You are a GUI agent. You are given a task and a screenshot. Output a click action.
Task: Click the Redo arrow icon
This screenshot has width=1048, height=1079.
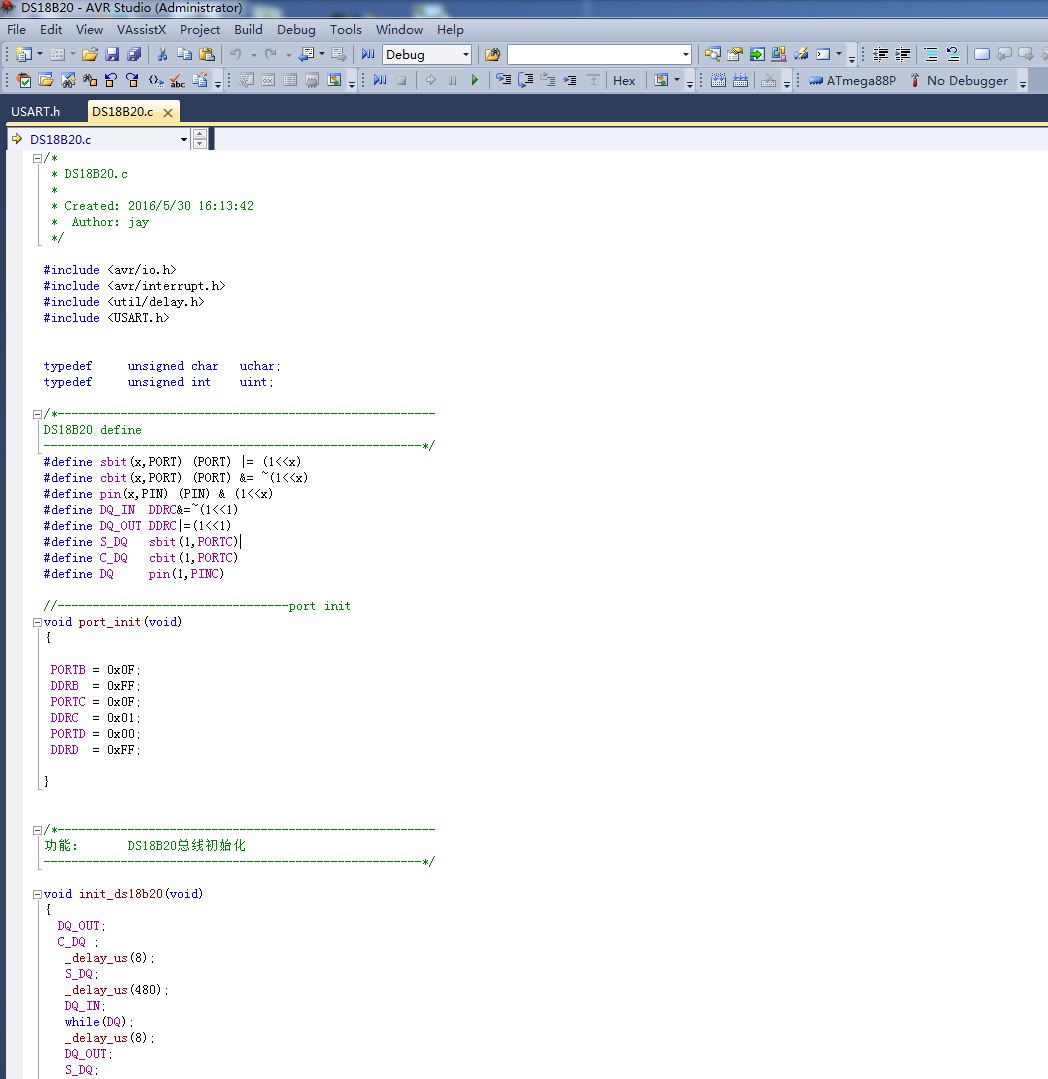point(270,54)
